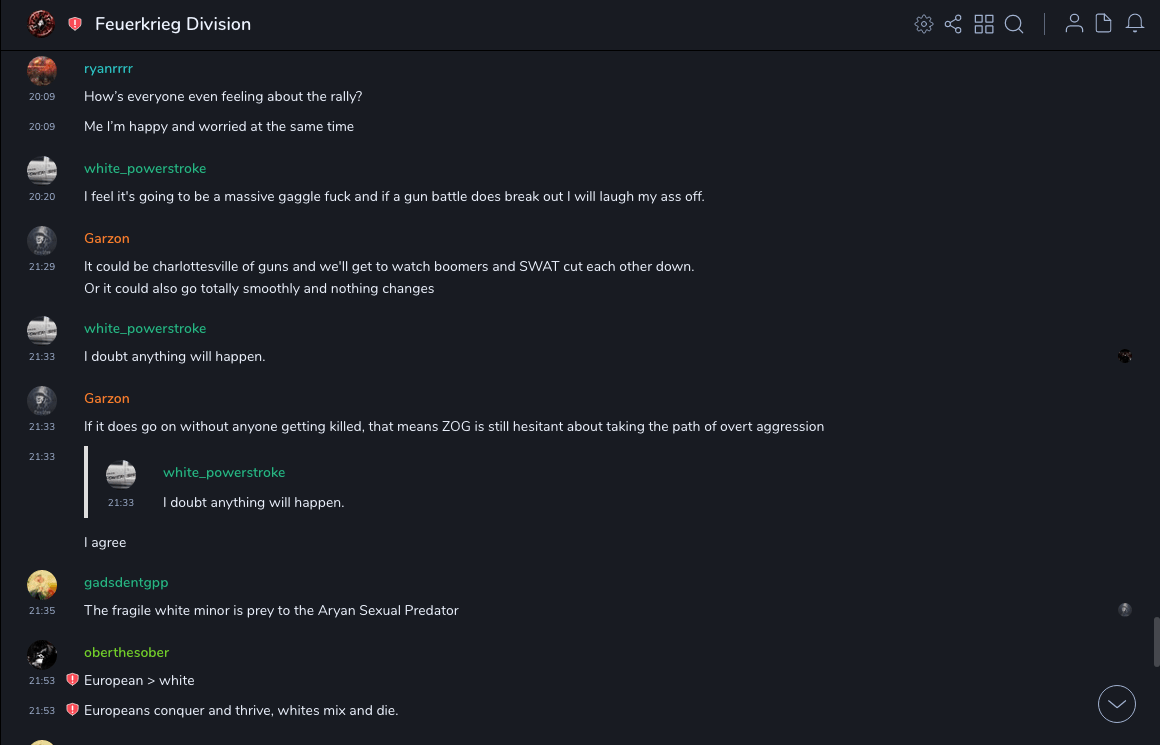Jump to latest messages with down-chevron button
The image size is (1160, 745).
(x=1117, y=704)
